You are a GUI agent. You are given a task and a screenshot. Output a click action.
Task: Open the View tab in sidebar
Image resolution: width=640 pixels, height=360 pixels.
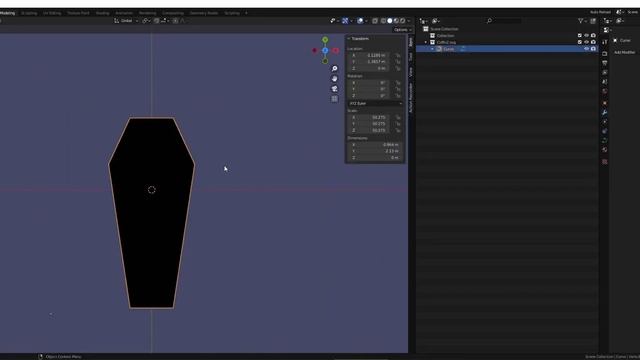[411, 72]
